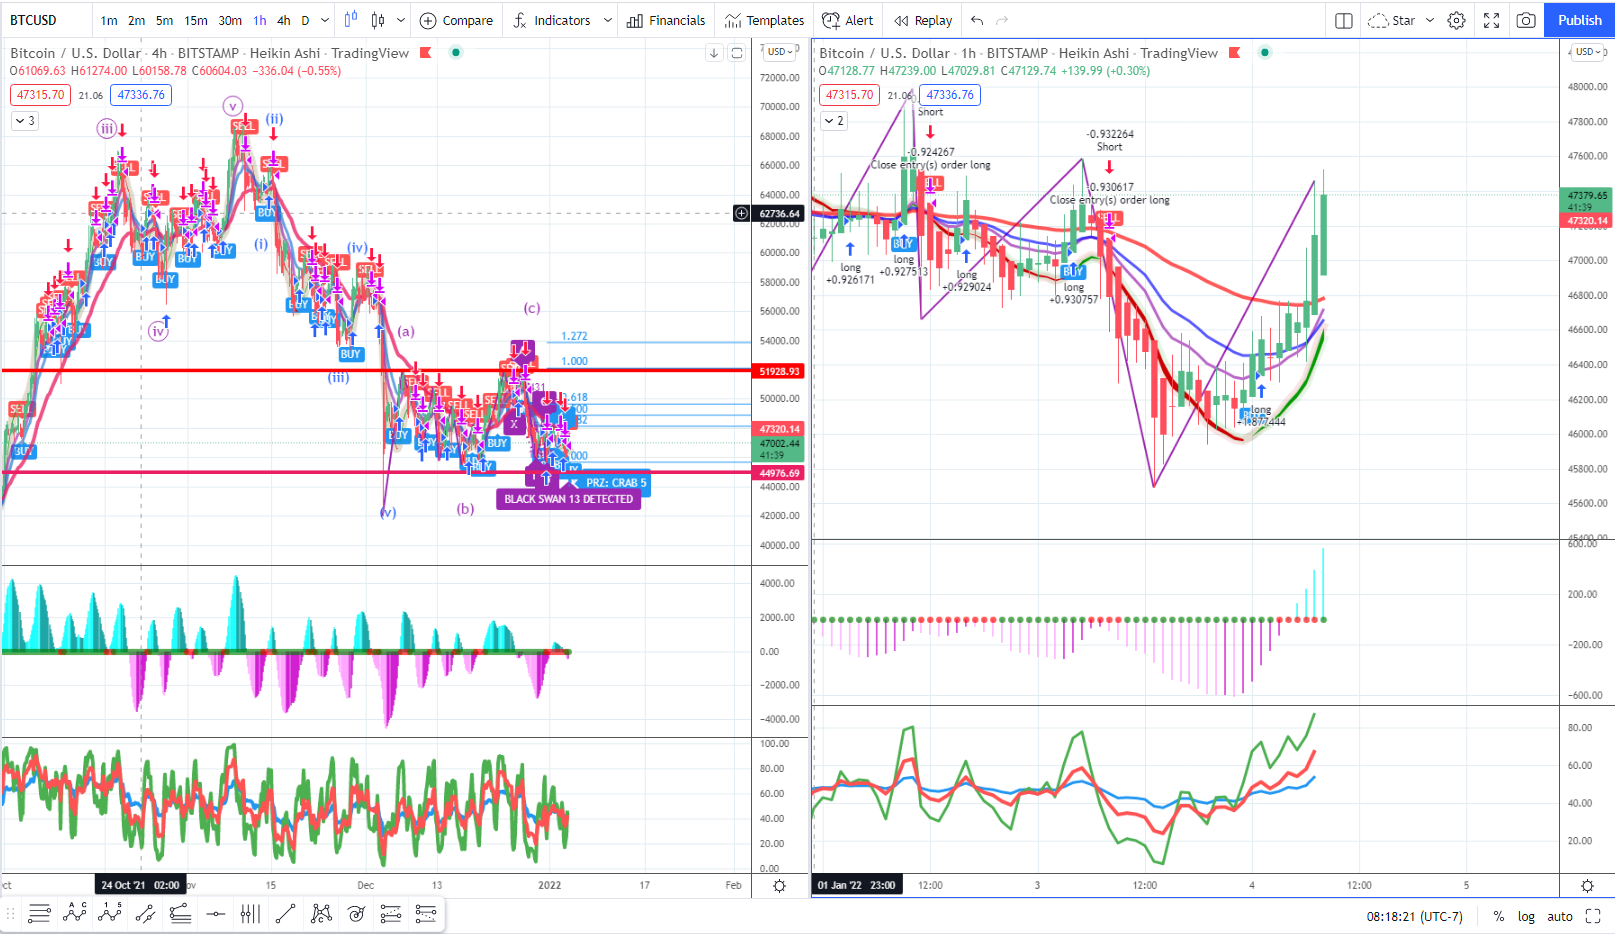Viewport: 1615px width, 934px height.
Task: Select the Fib extension tool next to the spiral
Action: click(x=391, y=913)
